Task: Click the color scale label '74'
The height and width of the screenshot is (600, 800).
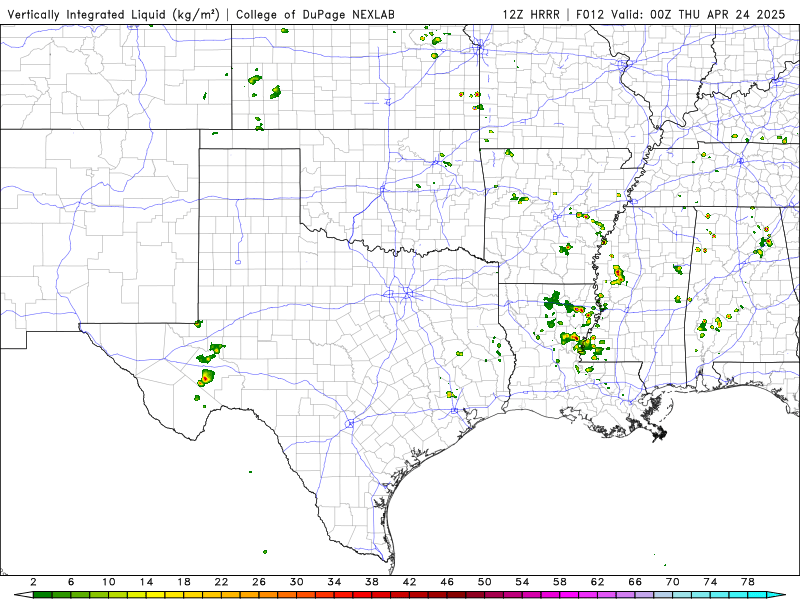Action: click(710, 582)
